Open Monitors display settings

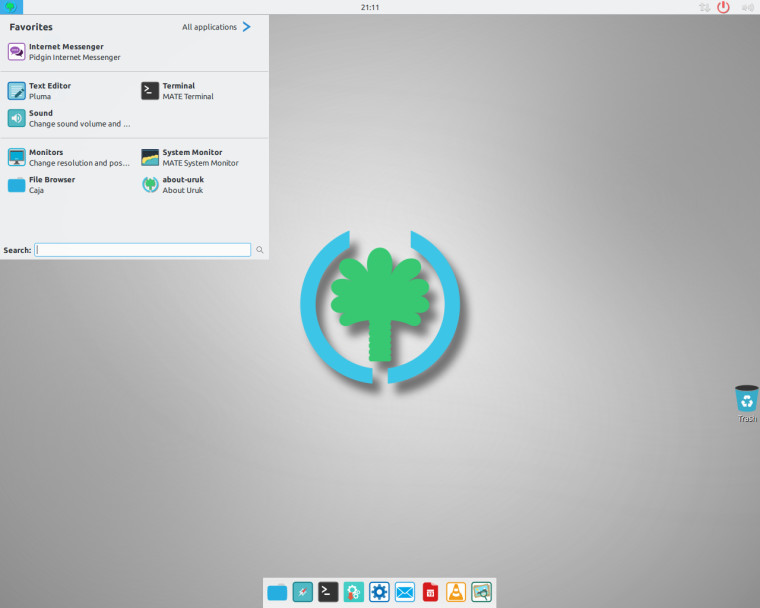69,158
